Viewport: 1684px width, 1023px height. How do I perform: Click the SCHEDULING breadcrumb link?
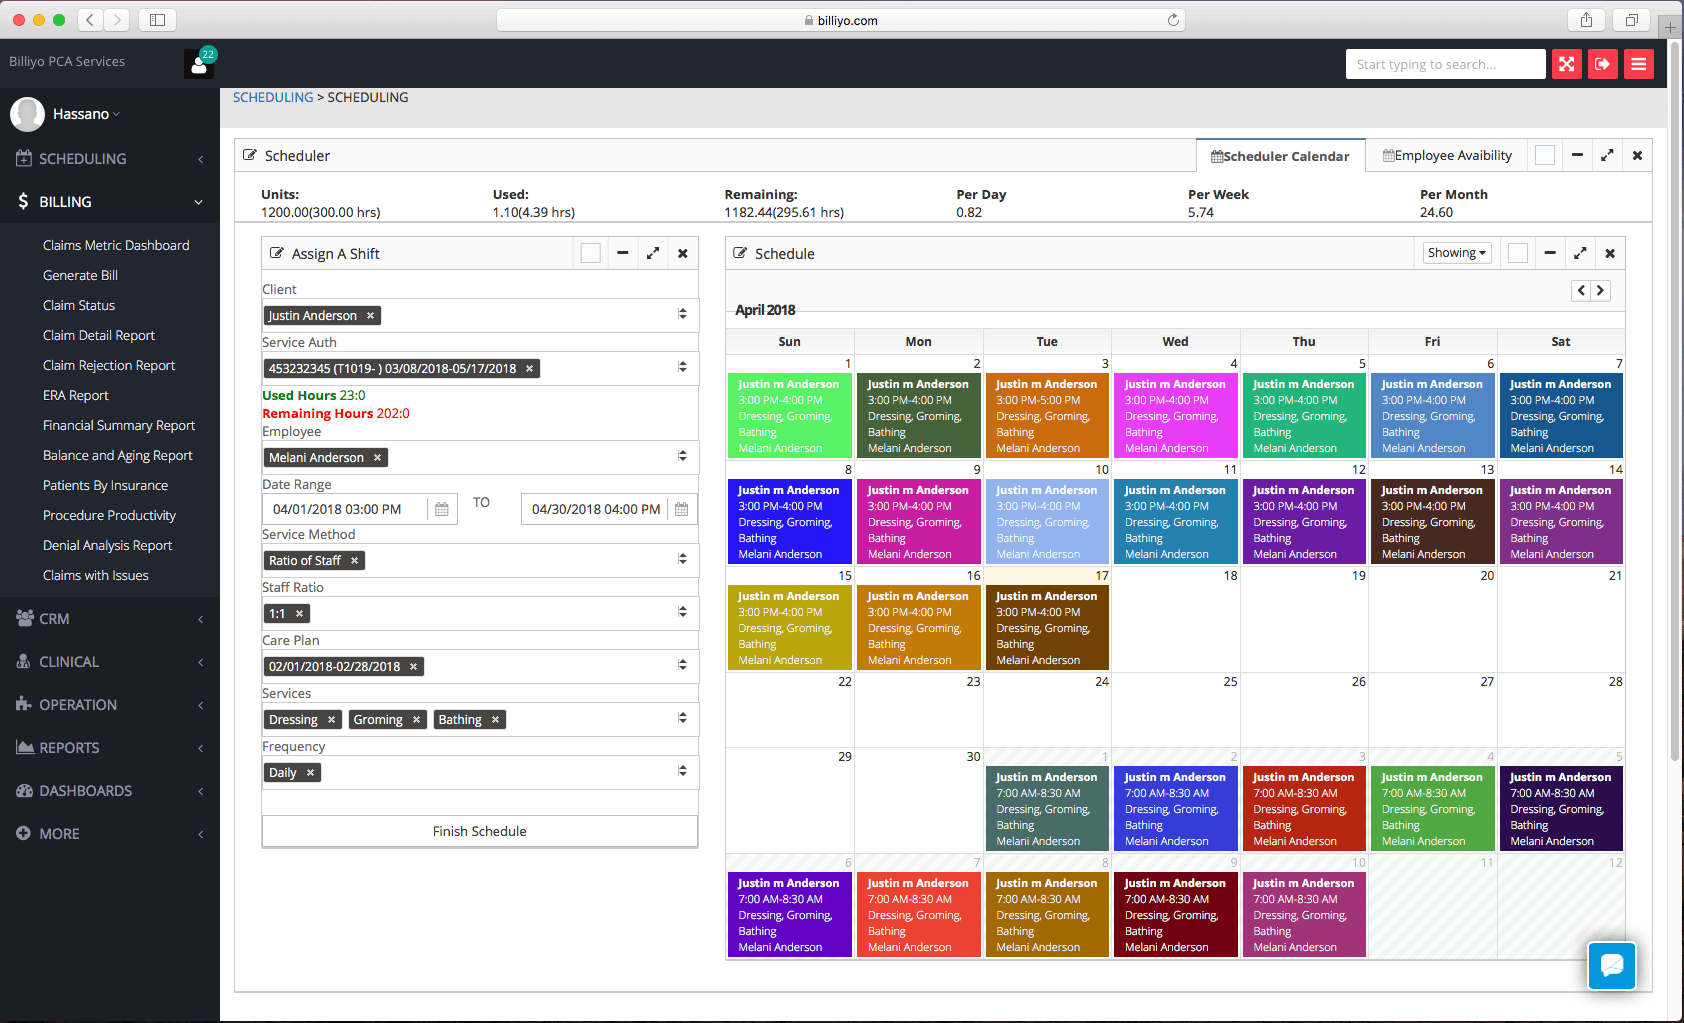[272, 97]
